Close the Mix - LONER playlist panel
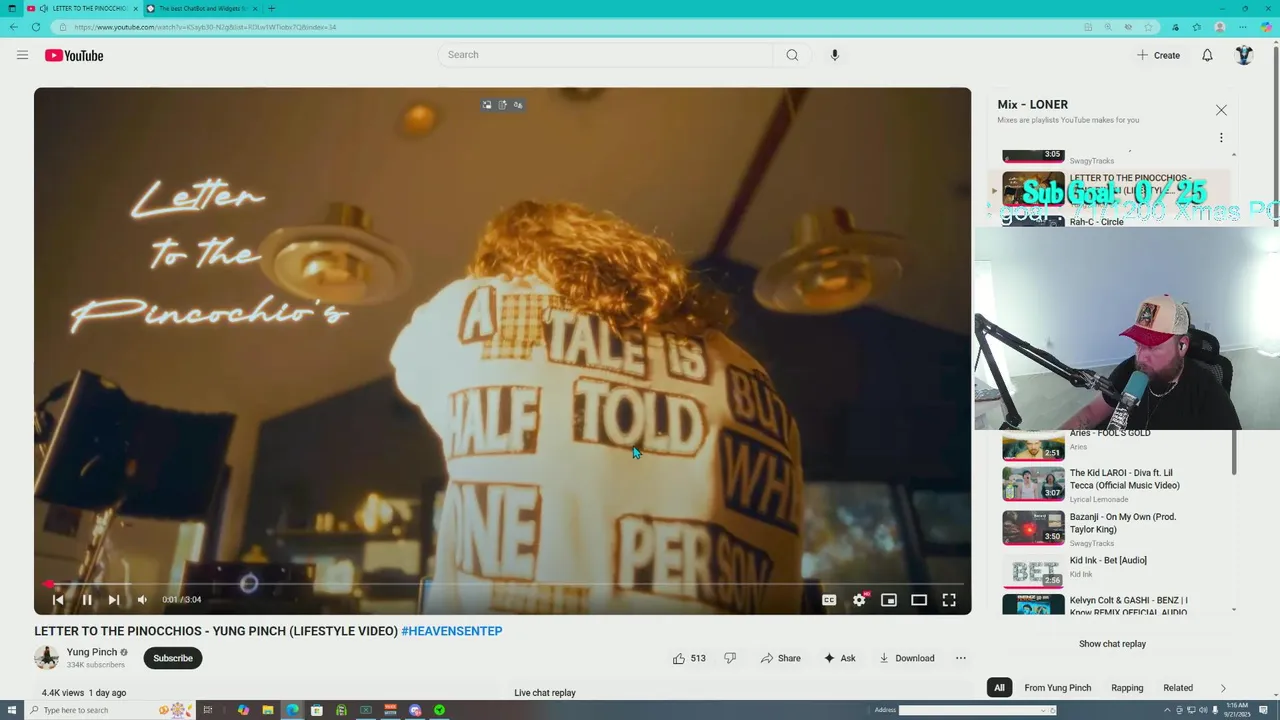This screenshot has height=720, width=1280. (x=1221, y=110)
